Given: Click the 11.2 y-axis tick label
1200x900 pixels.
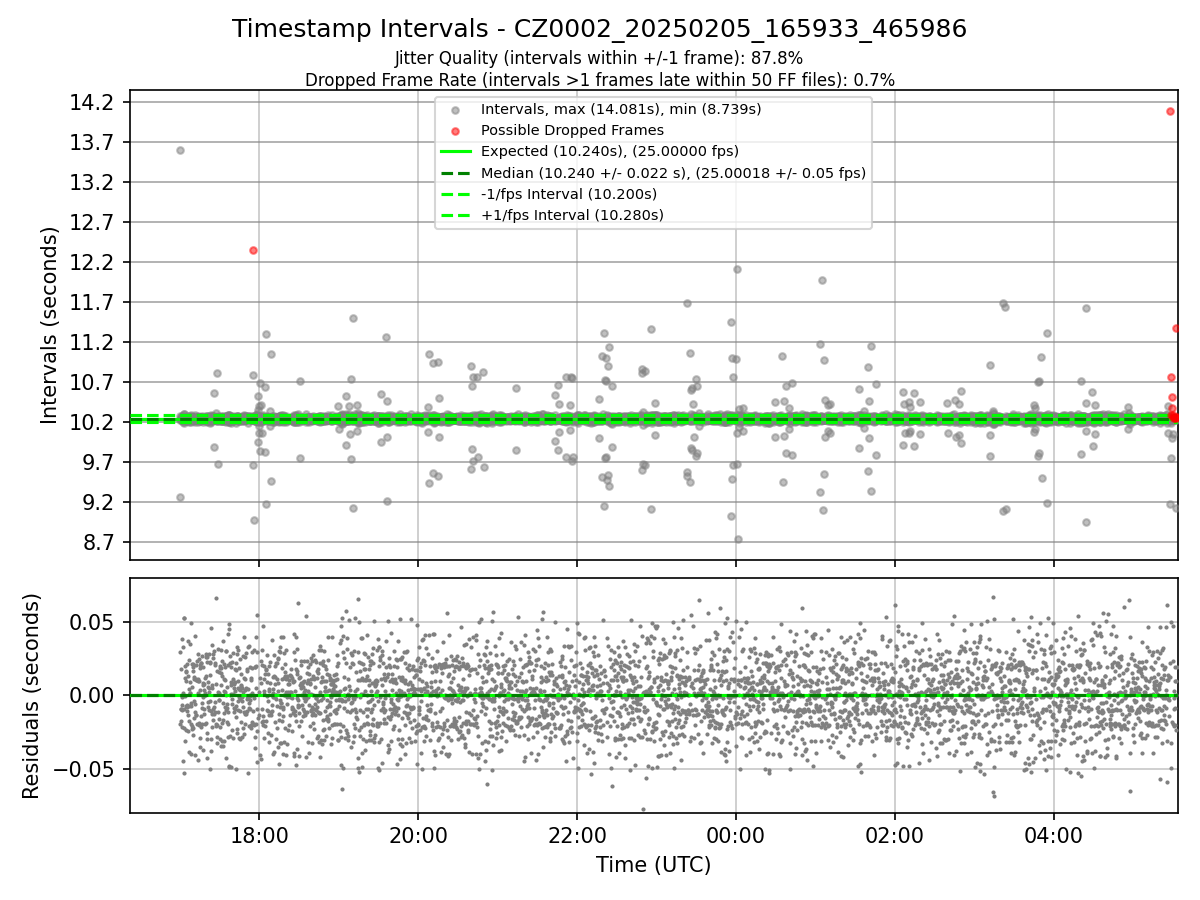Looking at the screenshot, I should pos(93,342).
